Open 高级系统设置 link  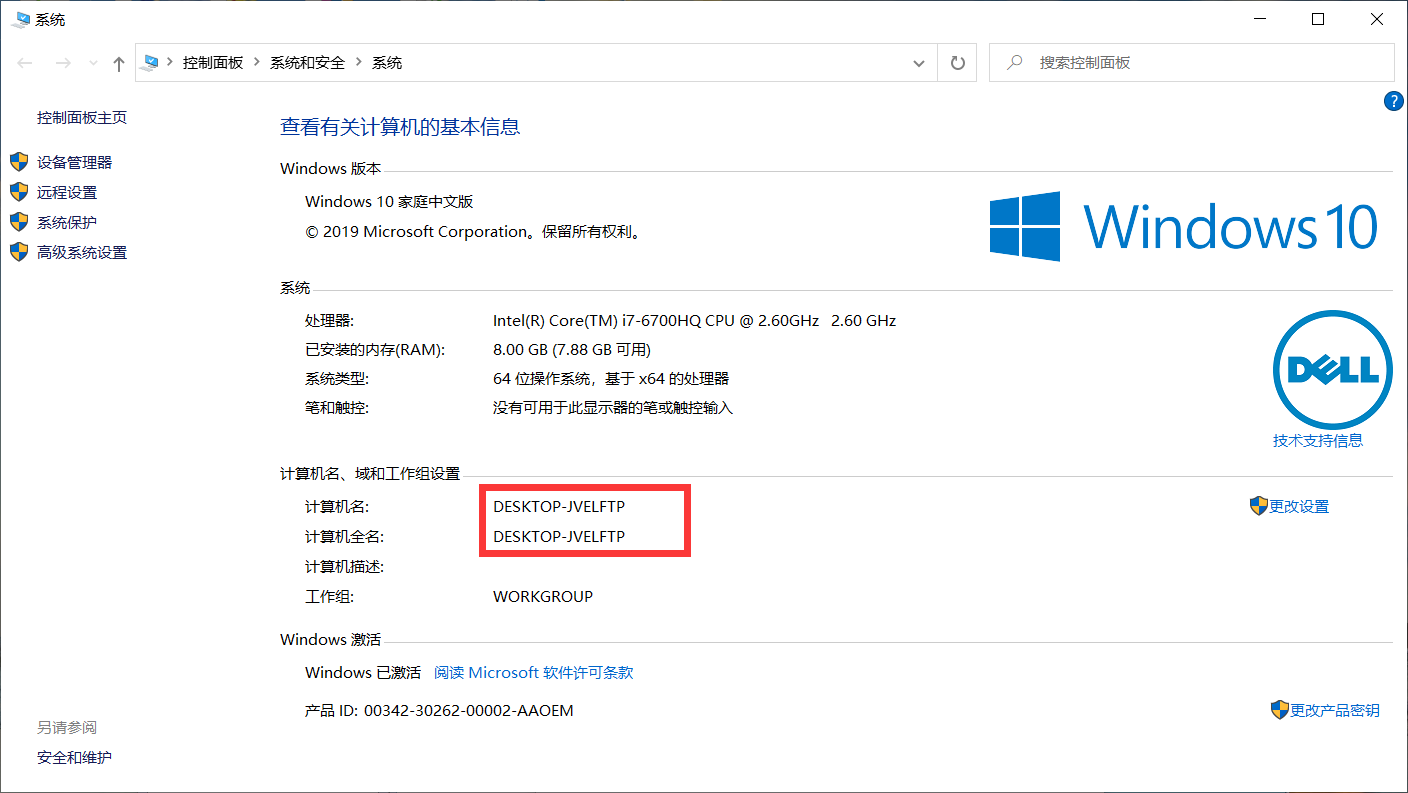tap(82, 252)
